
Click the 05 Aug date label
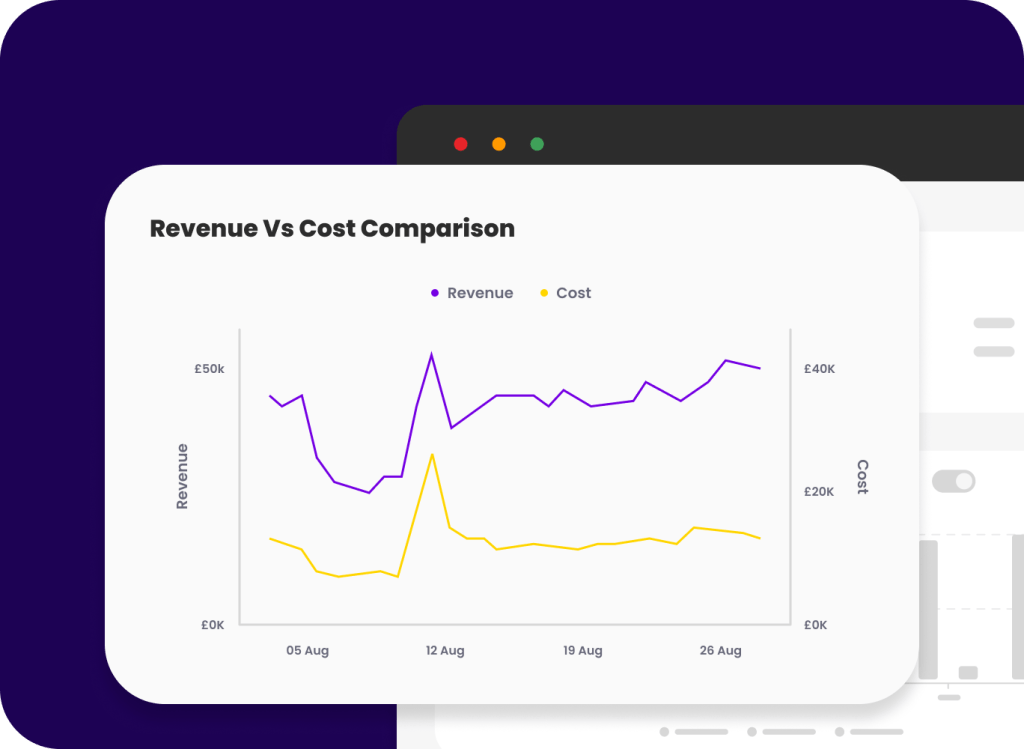[307, 651]
